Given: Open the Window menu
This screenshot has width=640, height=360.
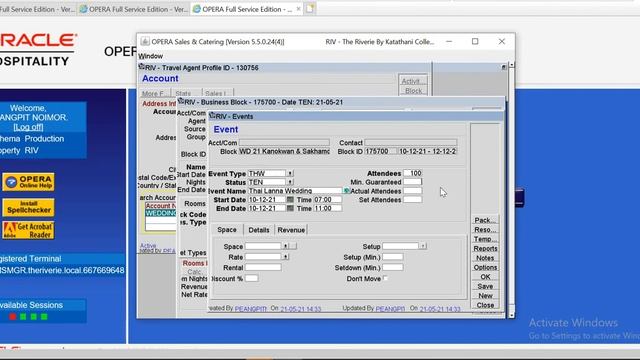Looking at the screenshot, I should click(151, 56).
